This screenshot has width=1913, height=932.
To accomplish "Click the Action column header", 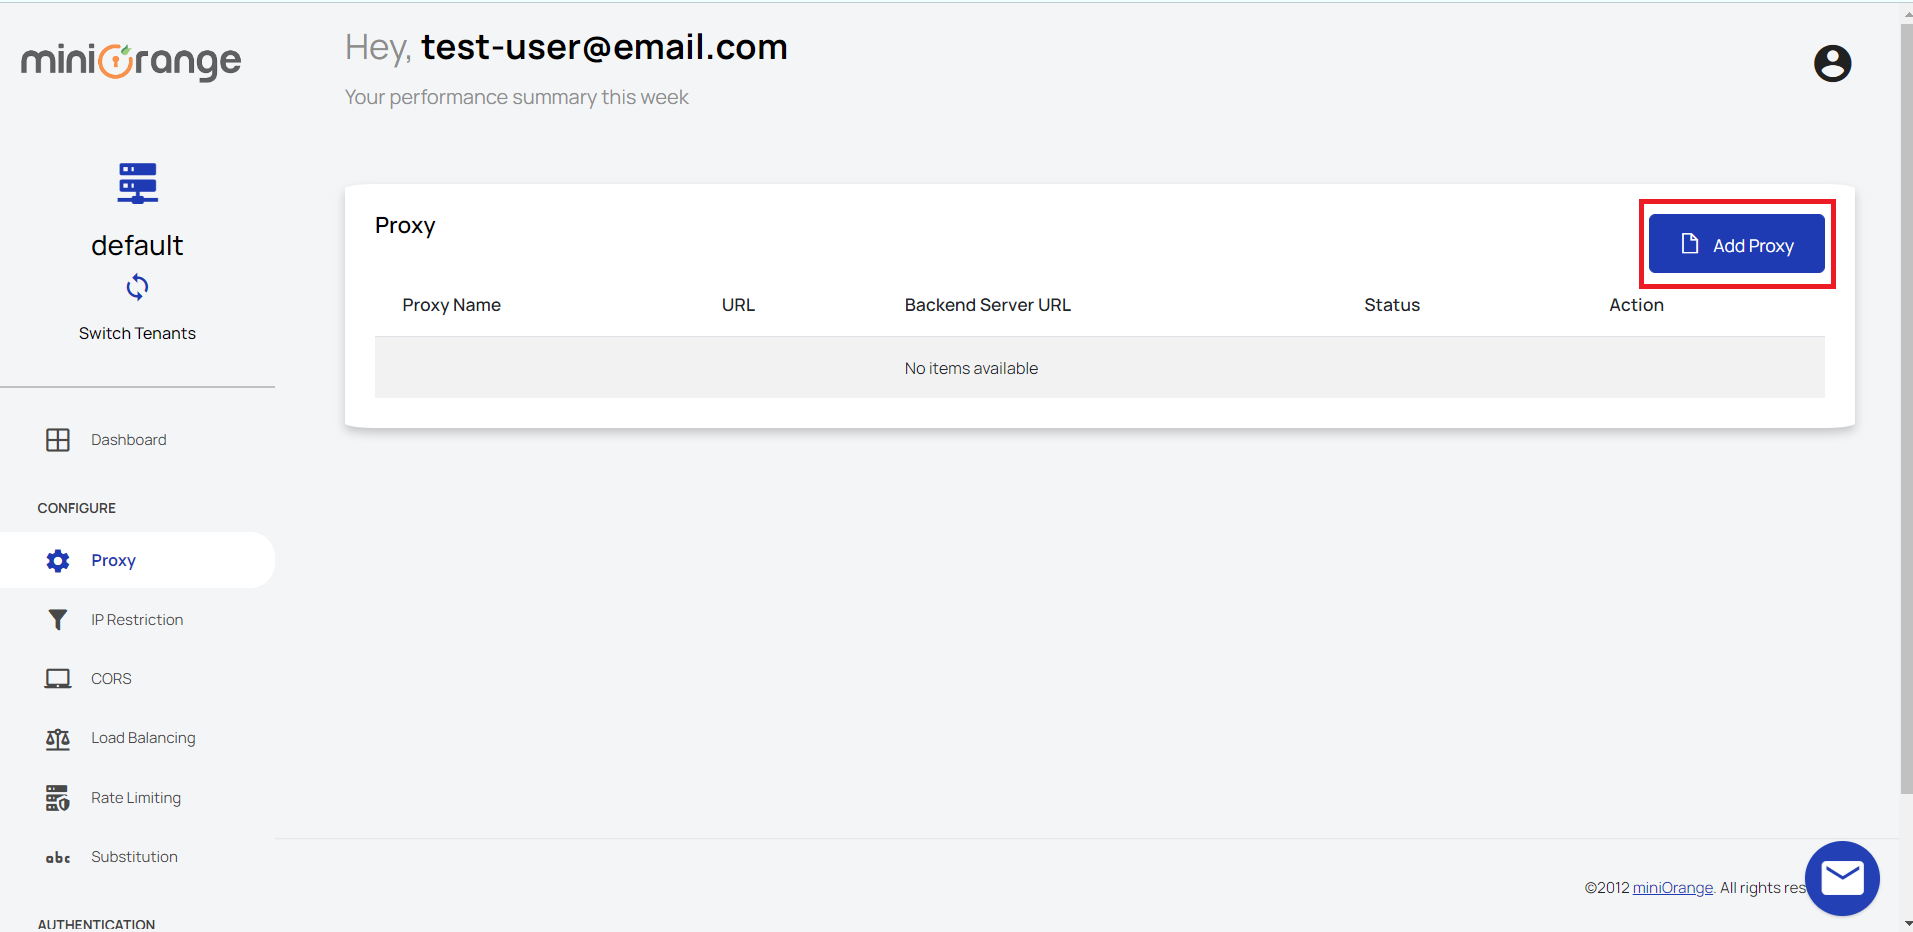I will [x=1637, y=305].
